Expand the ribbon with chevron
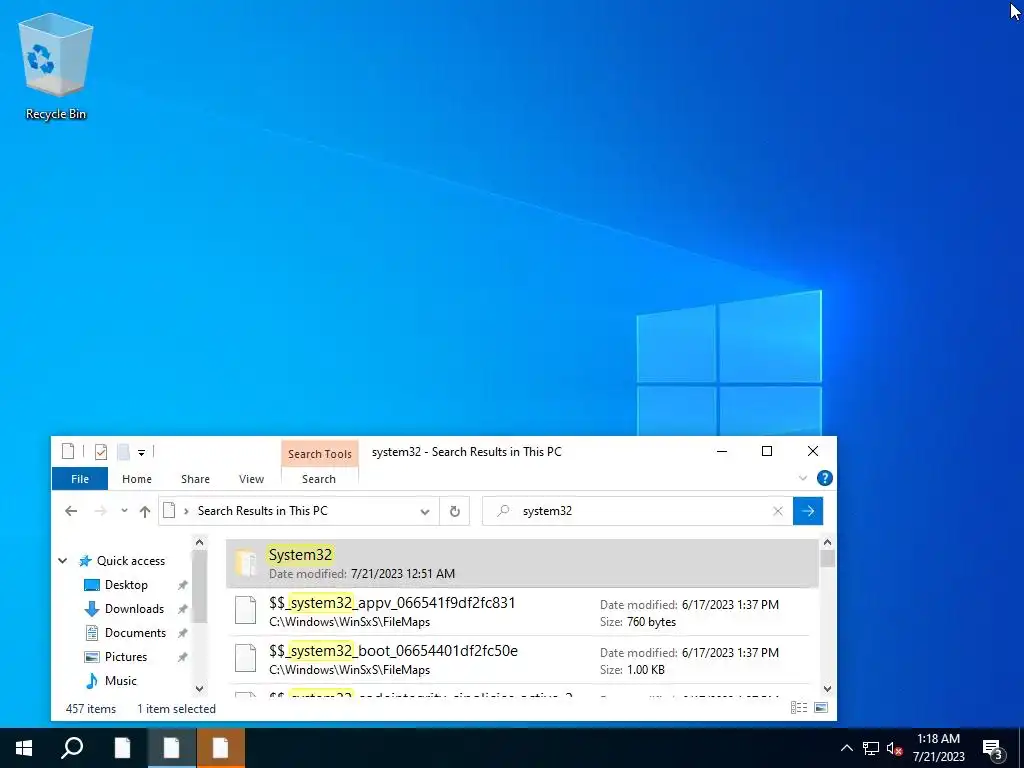The width and height of the screenshot is (1024, 768). click(x=803, y=478)
